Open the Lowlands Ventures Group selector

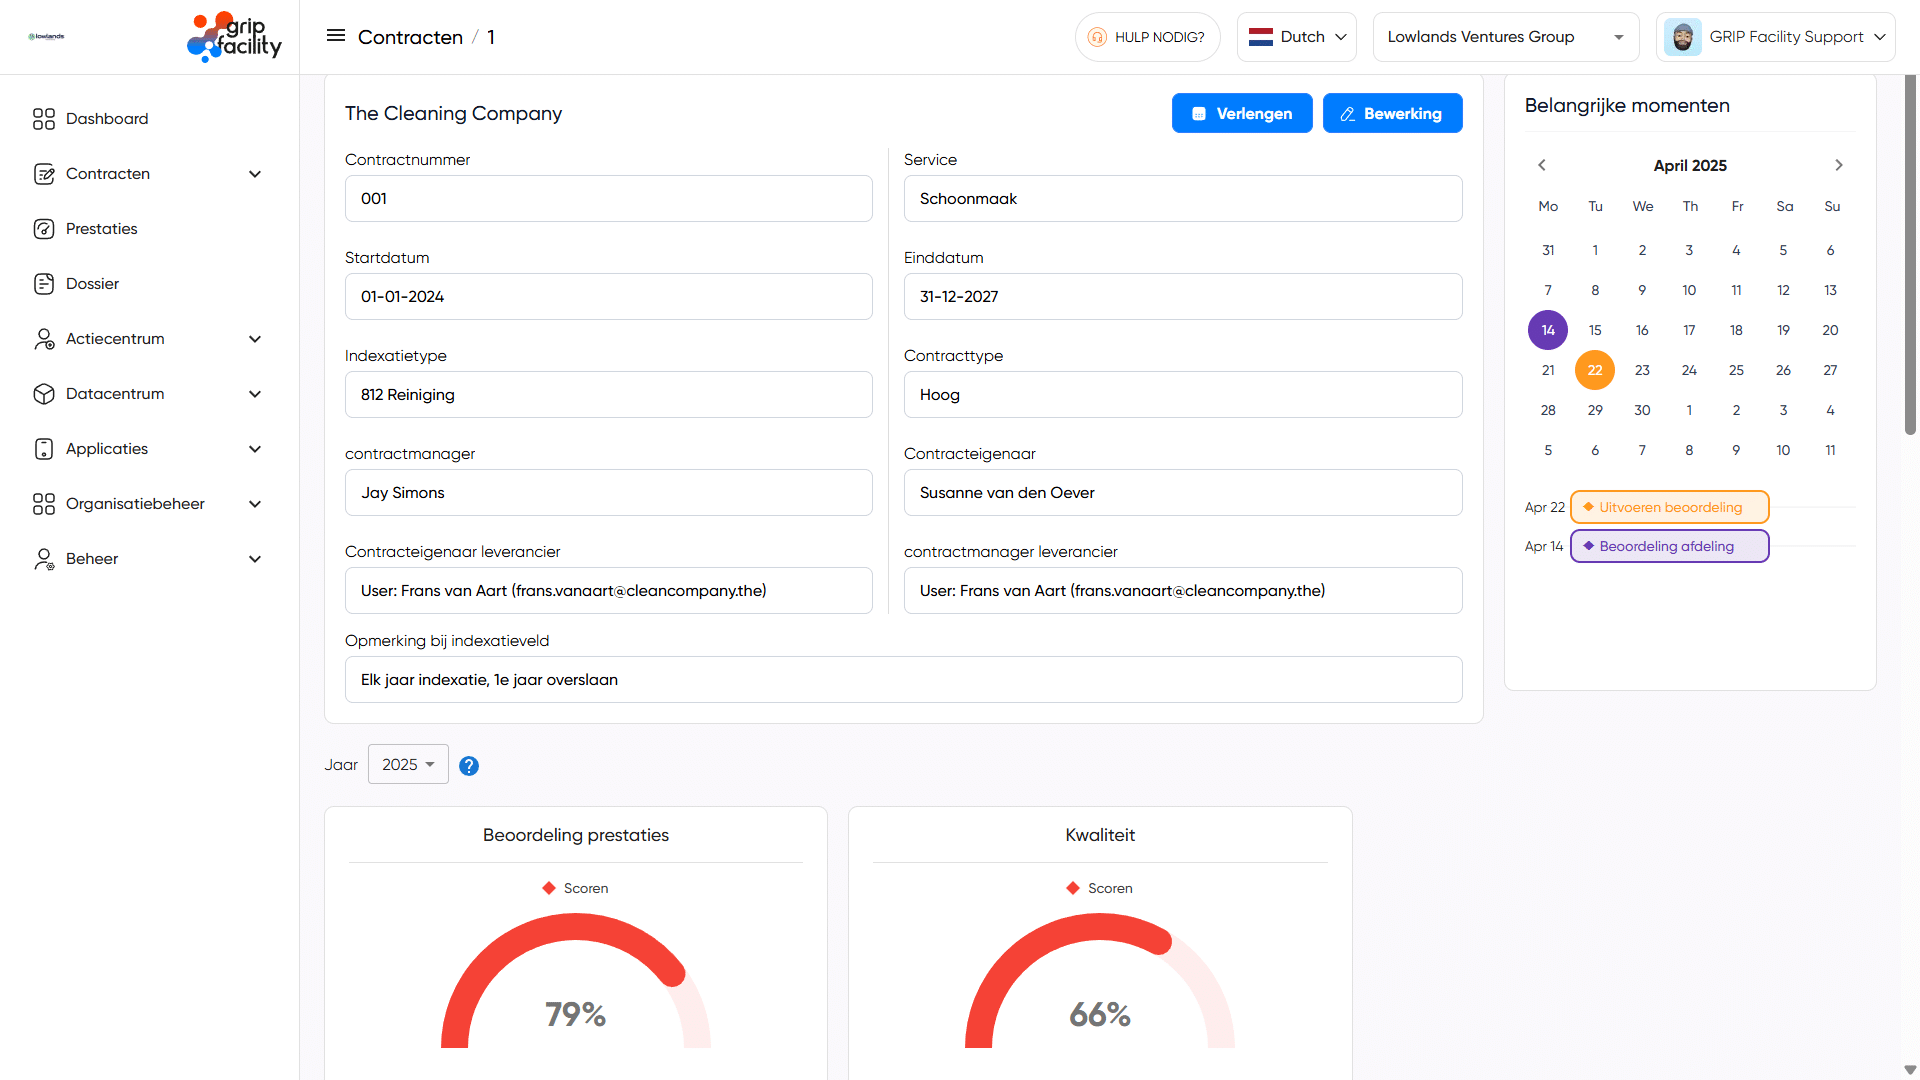pyautogui.click(x=1505, y=36)
